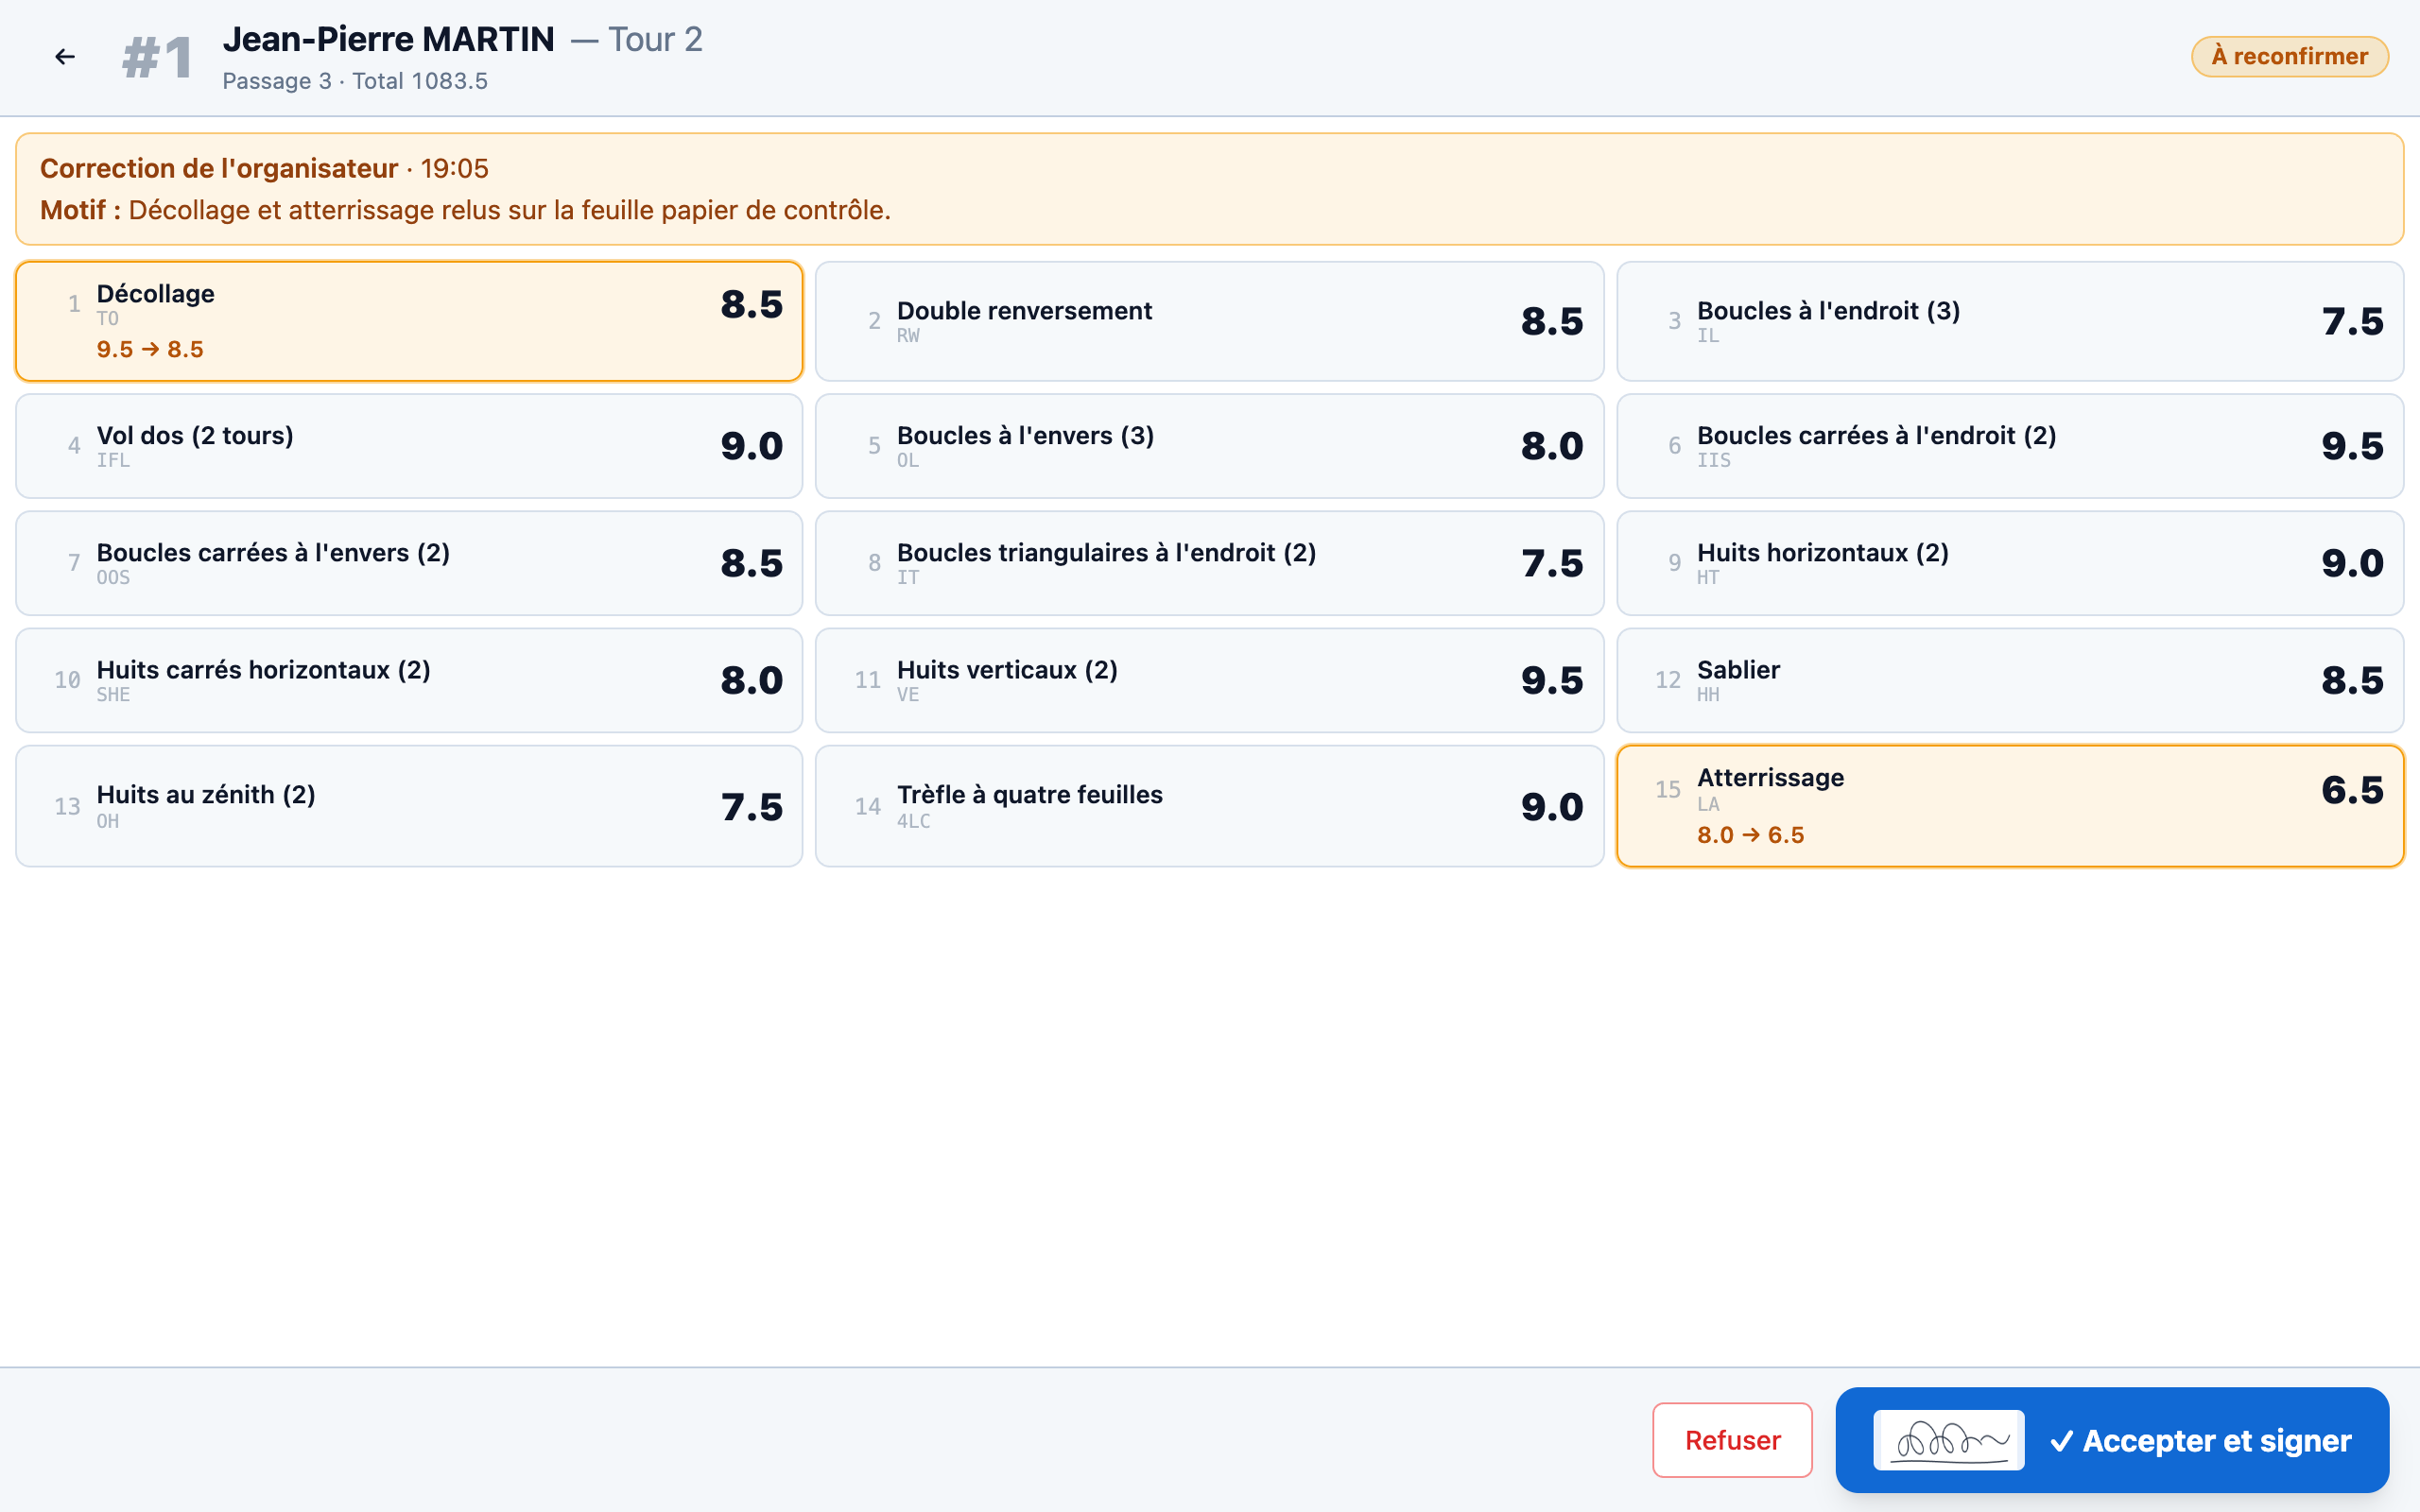The image size is (2420, 1512).
Task: Select the Vol dos (2 tours) card
Action: click(x=409, y=446)
